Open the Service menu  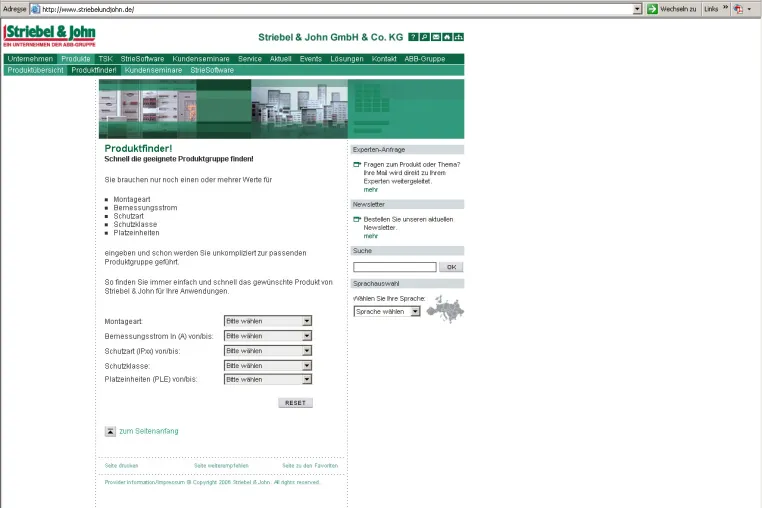(x=250, y=59)
